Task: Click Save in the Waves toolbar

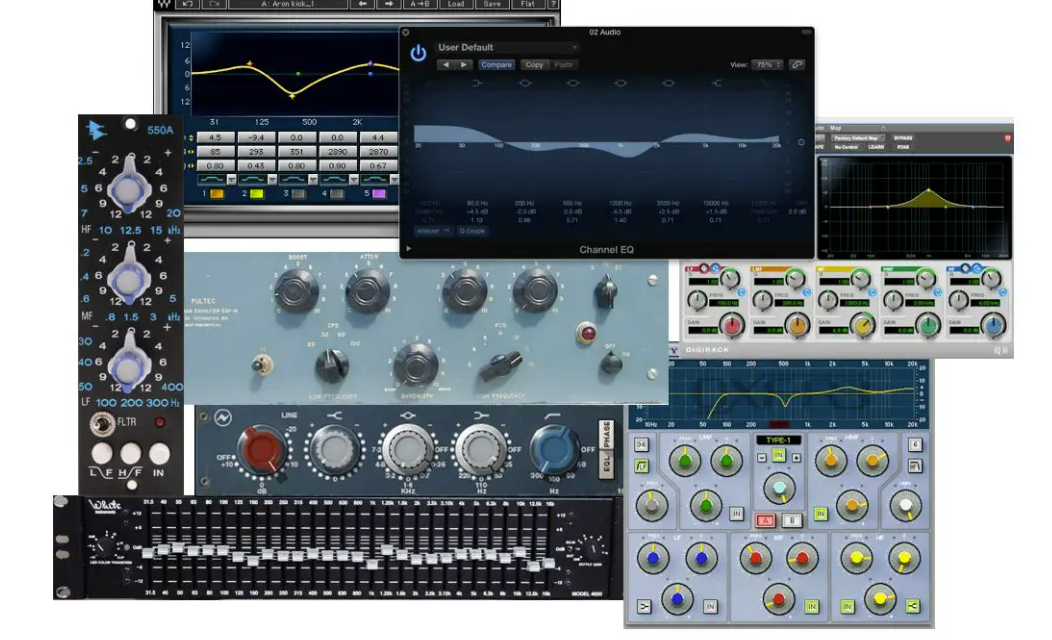Action: pos(492,4)
